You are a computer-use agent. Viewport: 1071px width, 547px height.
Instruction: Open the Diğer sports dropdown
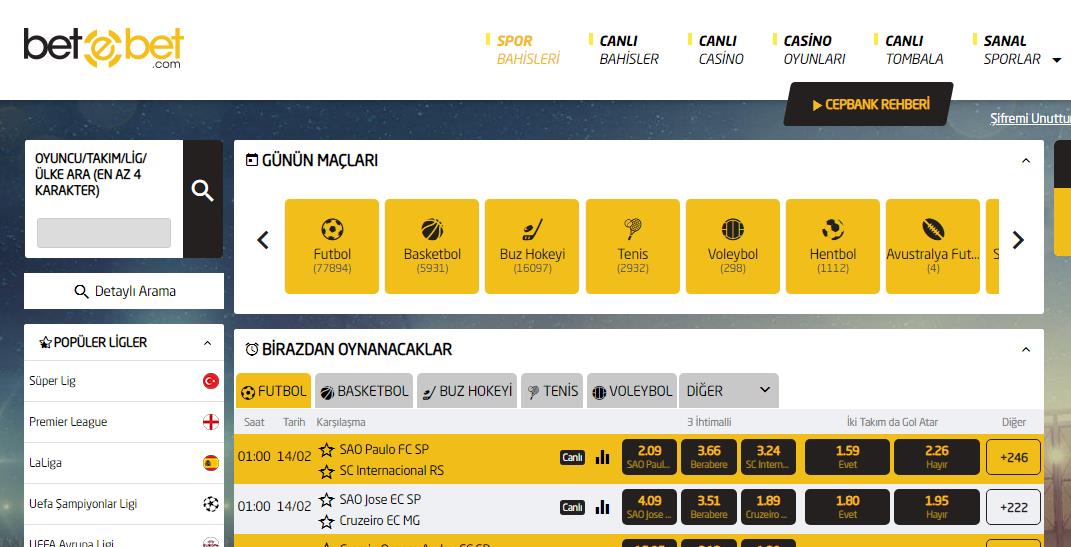pyautogui.click(x=728, y=391)
